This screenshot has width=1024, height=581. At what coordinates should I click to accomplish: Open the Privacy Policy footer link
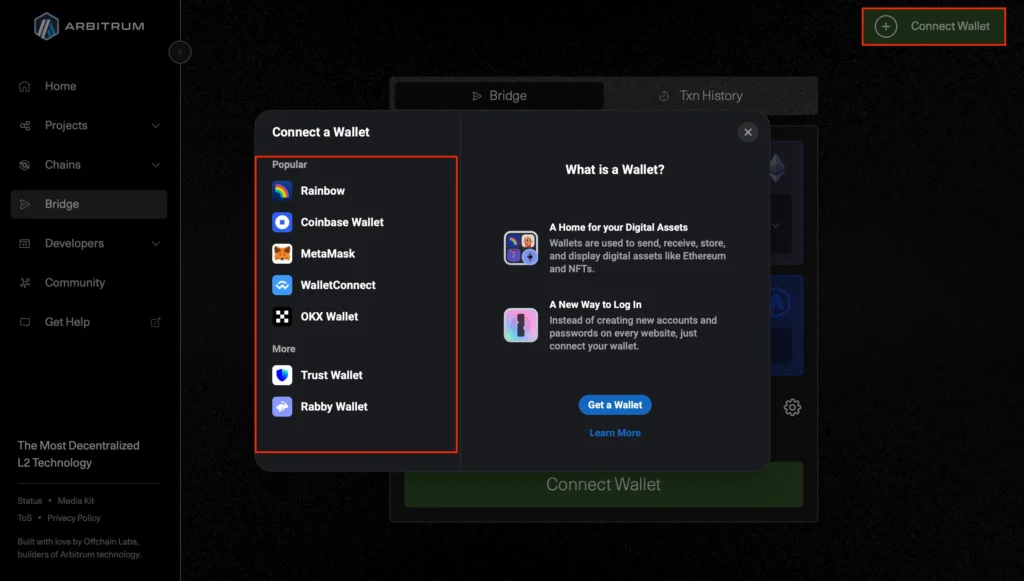74,518
